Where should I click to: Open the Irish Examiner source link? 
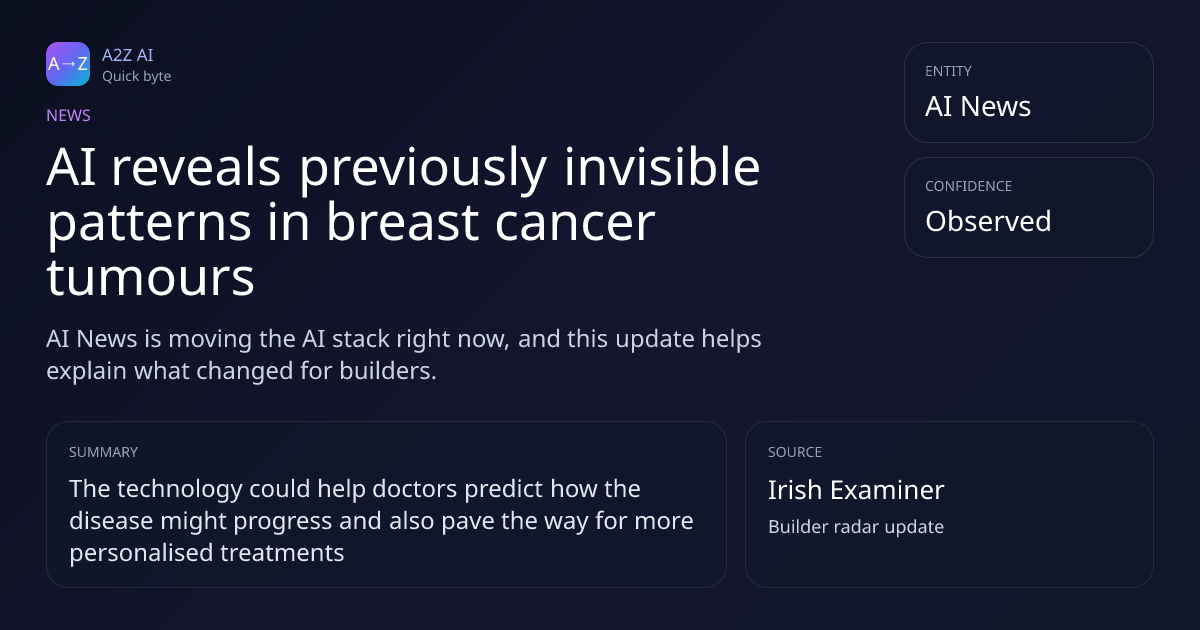856,490
